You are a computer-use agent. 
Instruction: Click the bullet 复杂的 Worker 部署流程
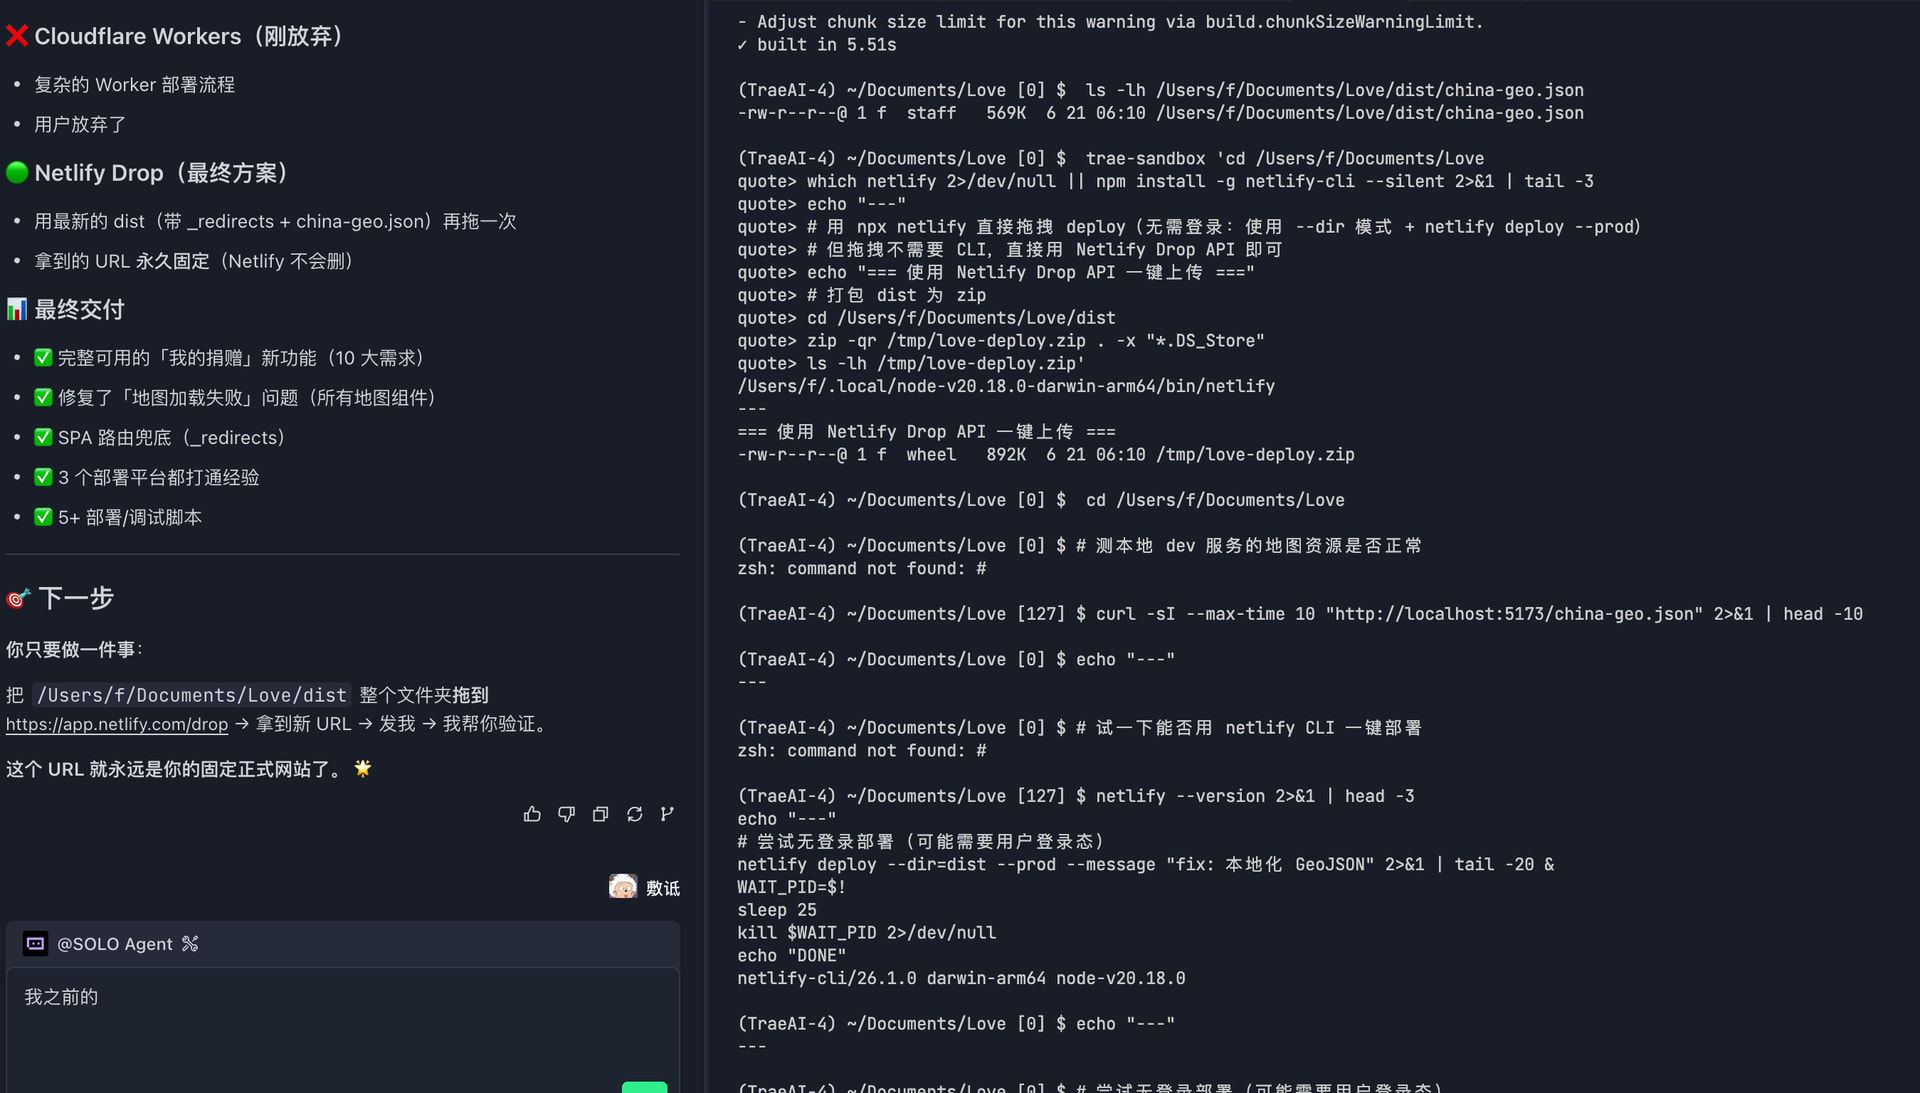click(x=135, y=85)
